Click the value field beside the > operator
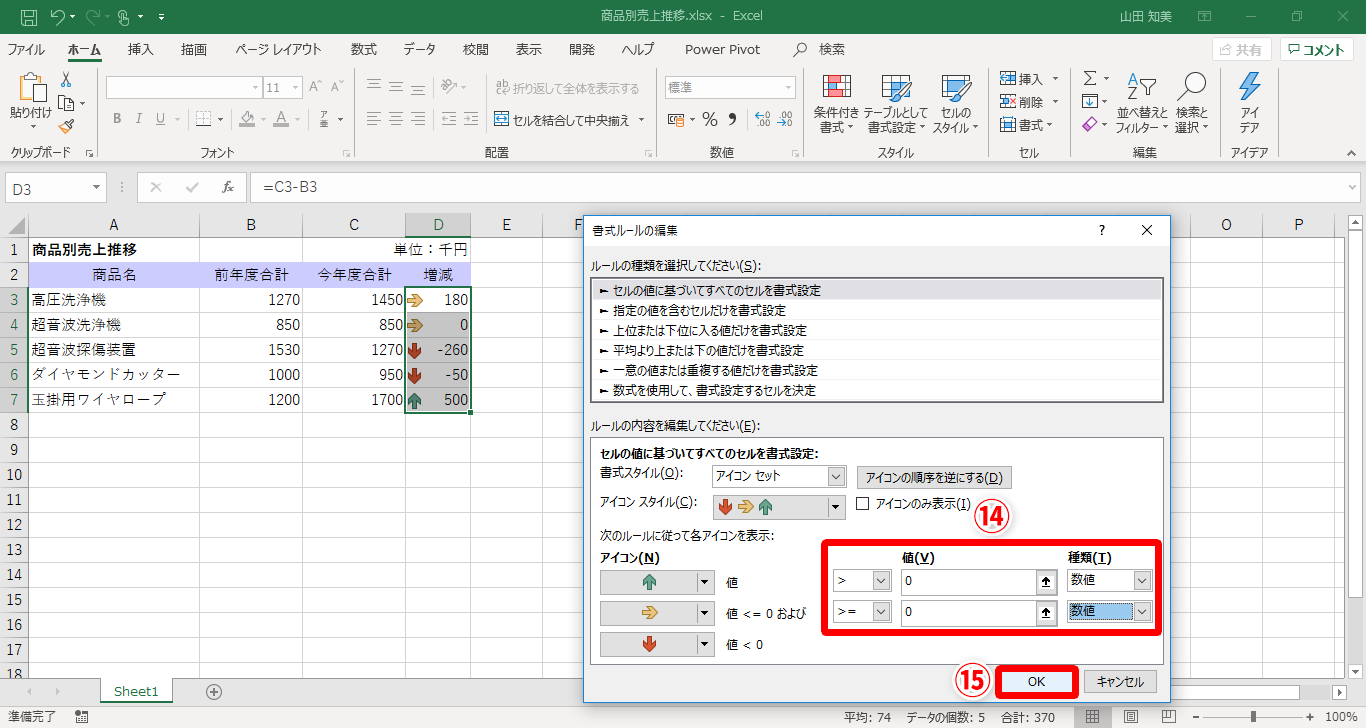Screen dimensions: 1366x728 click(970, 582)
